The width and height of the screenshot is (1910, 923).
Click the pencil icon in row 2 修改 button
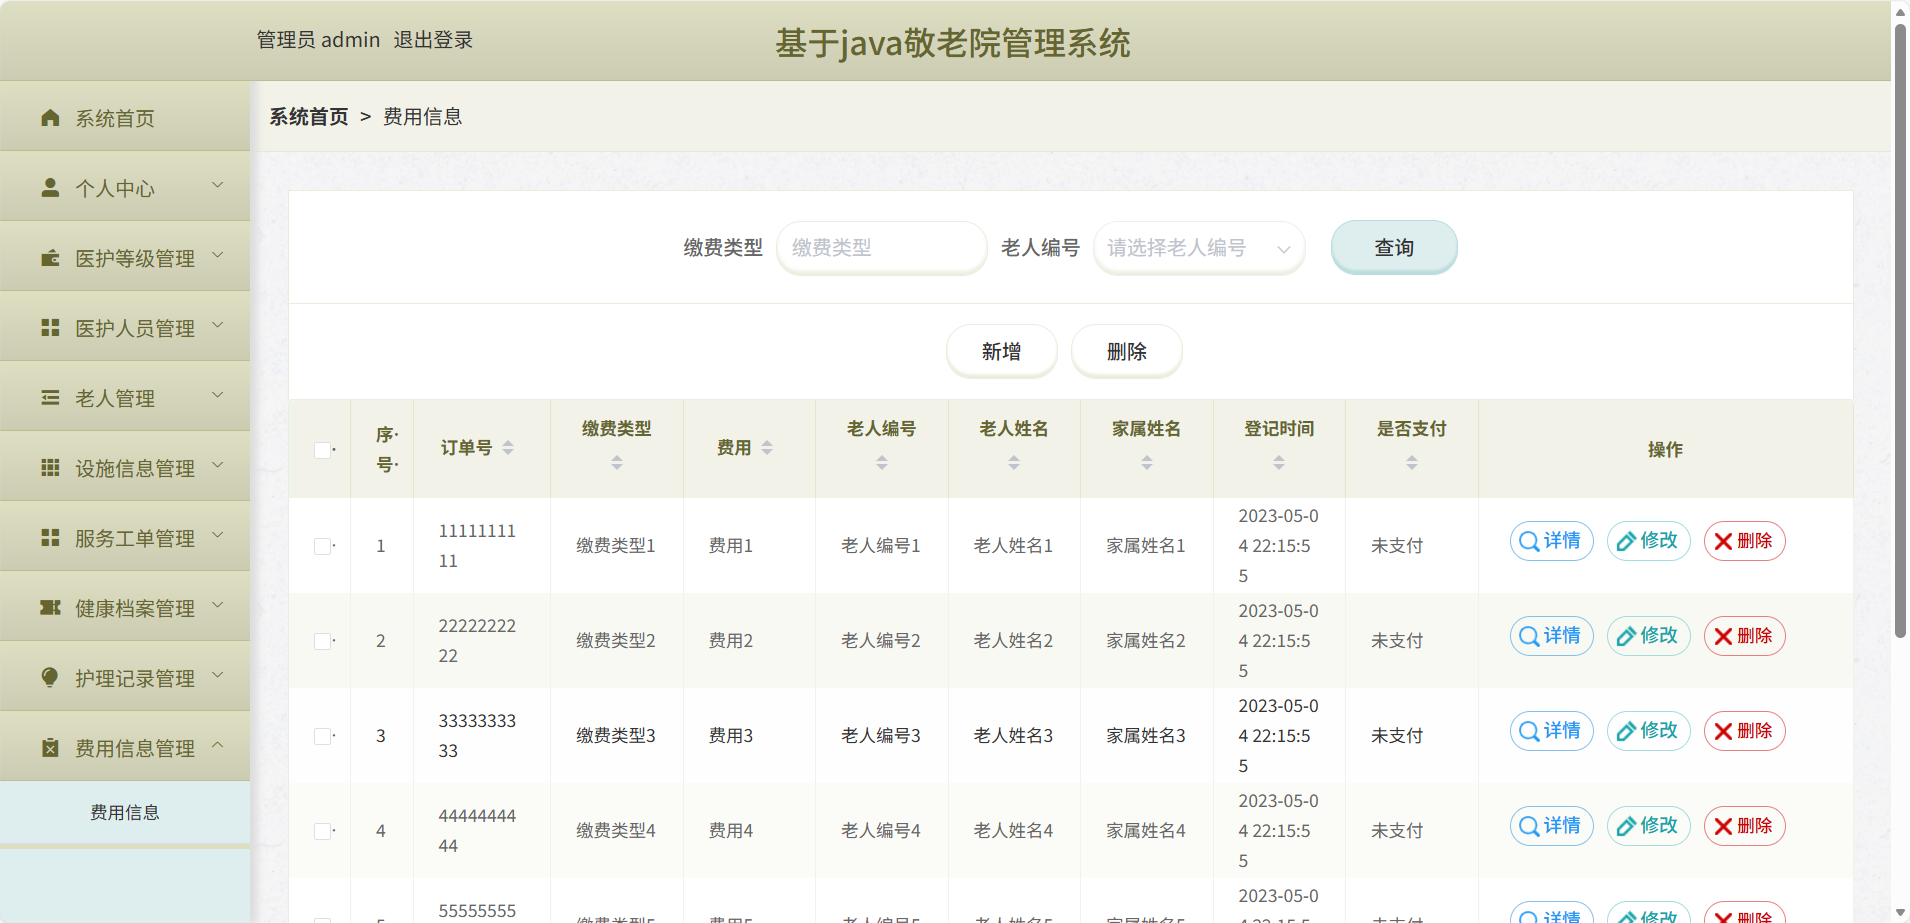[x=1626, y=636]
